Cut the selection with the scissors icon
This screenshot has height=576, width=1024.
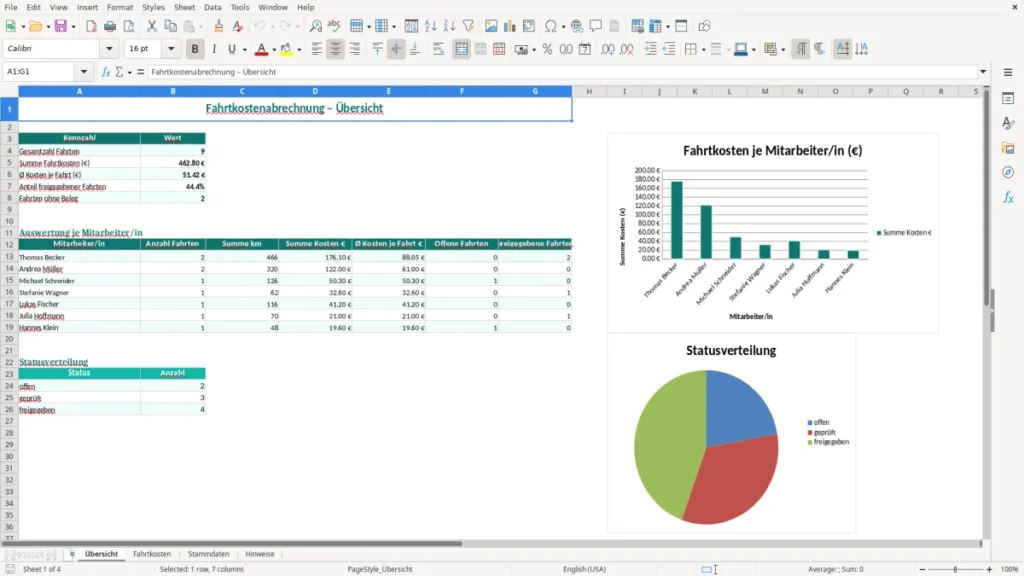pos(152,26)
